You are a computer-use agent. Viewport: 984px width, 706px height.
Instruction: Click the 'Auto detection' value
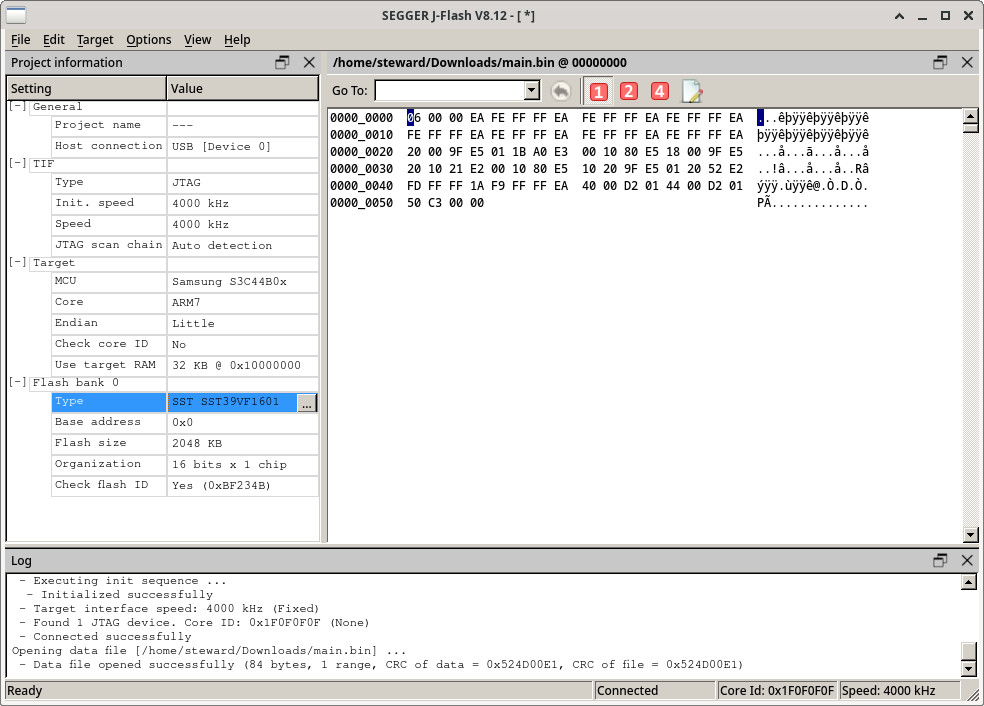pos(222,245)
